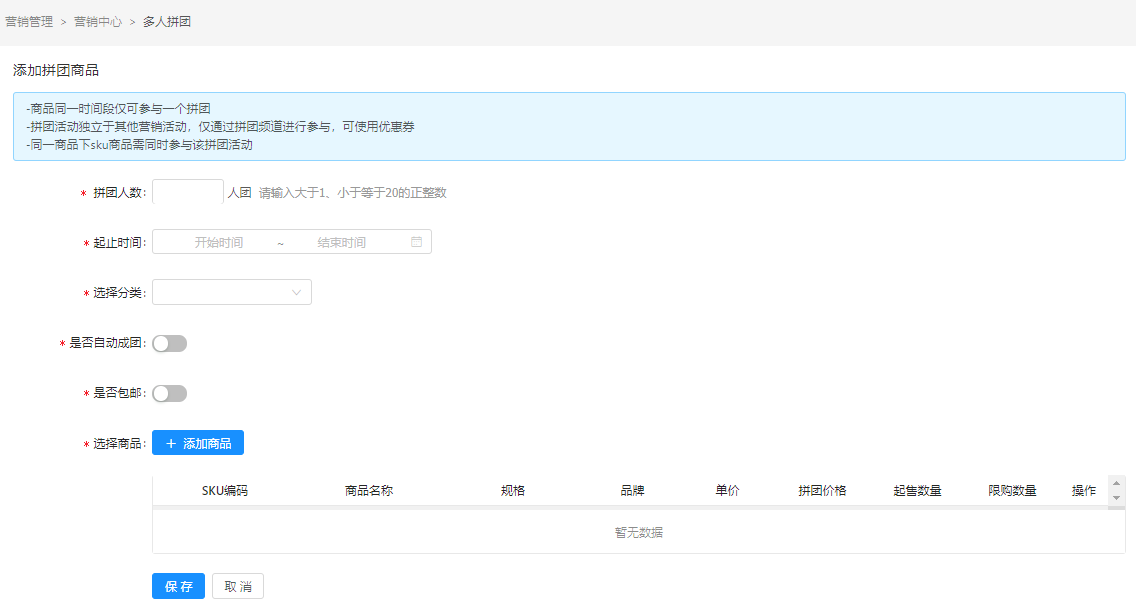Click the 结束时间 date field
Image resolution: width=1136 pixels, height=599 pixels.
pyautogui.click(x=342, y=242)
